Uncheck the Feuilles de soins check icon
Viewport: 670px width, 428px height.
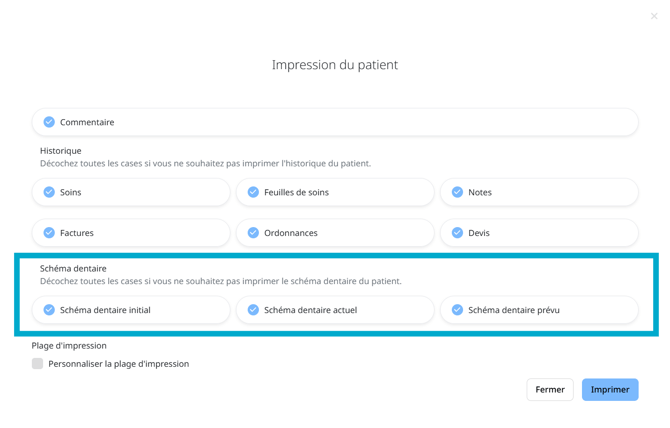pyautogui.click(x=253, y=192)
